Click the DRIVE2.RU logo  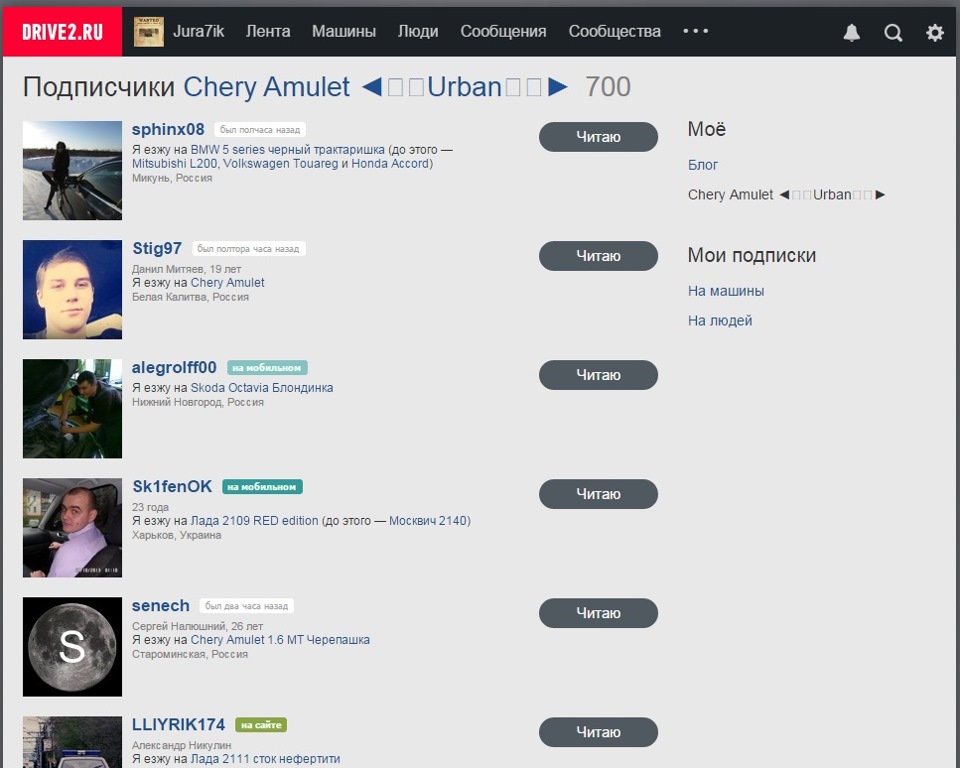pos(62,32)
